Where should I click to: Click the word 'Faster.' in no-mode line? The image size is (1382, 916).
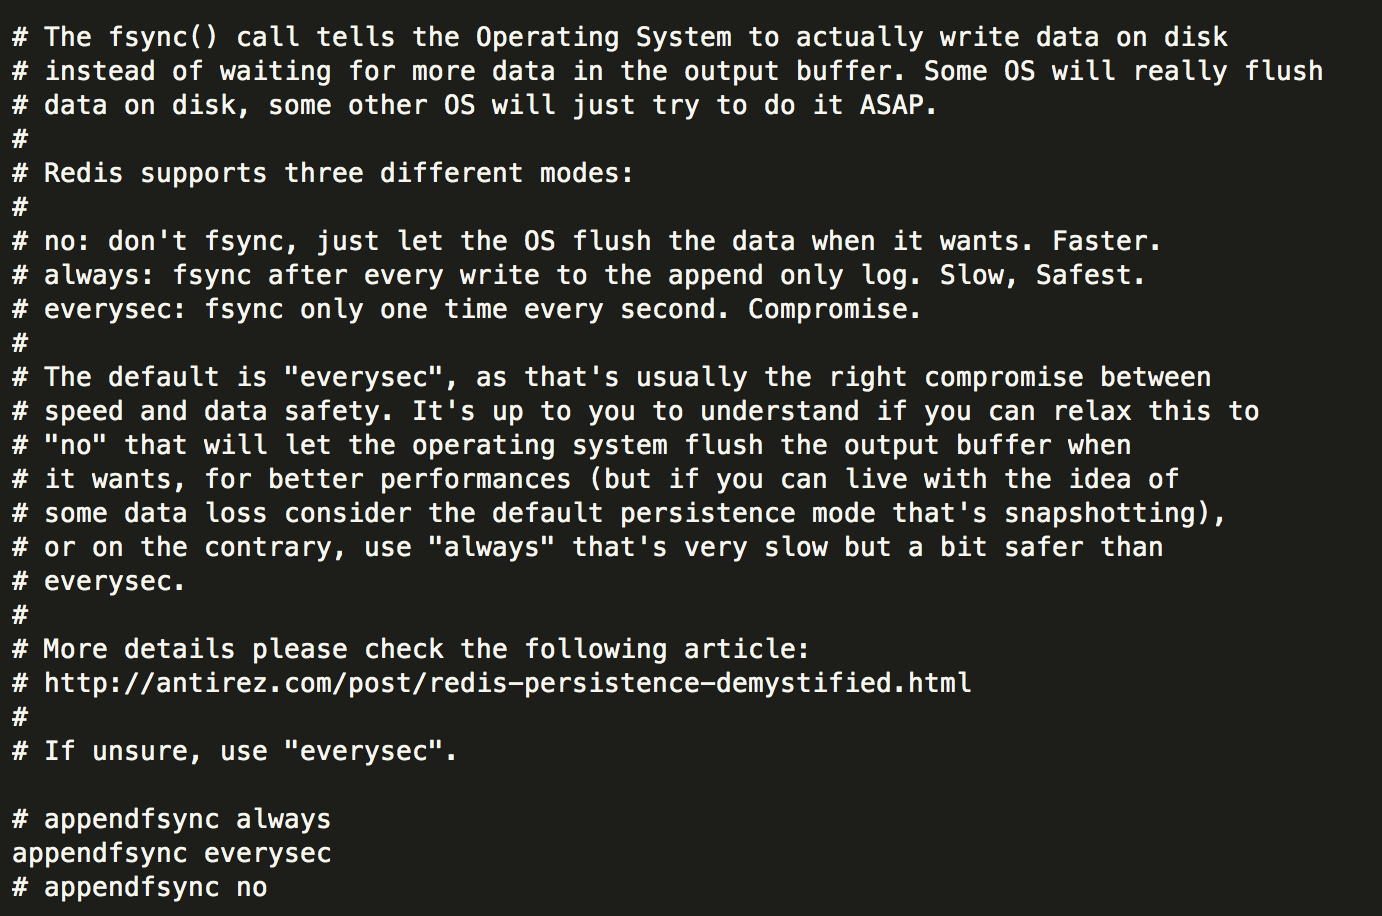[x=1106, y=241]
